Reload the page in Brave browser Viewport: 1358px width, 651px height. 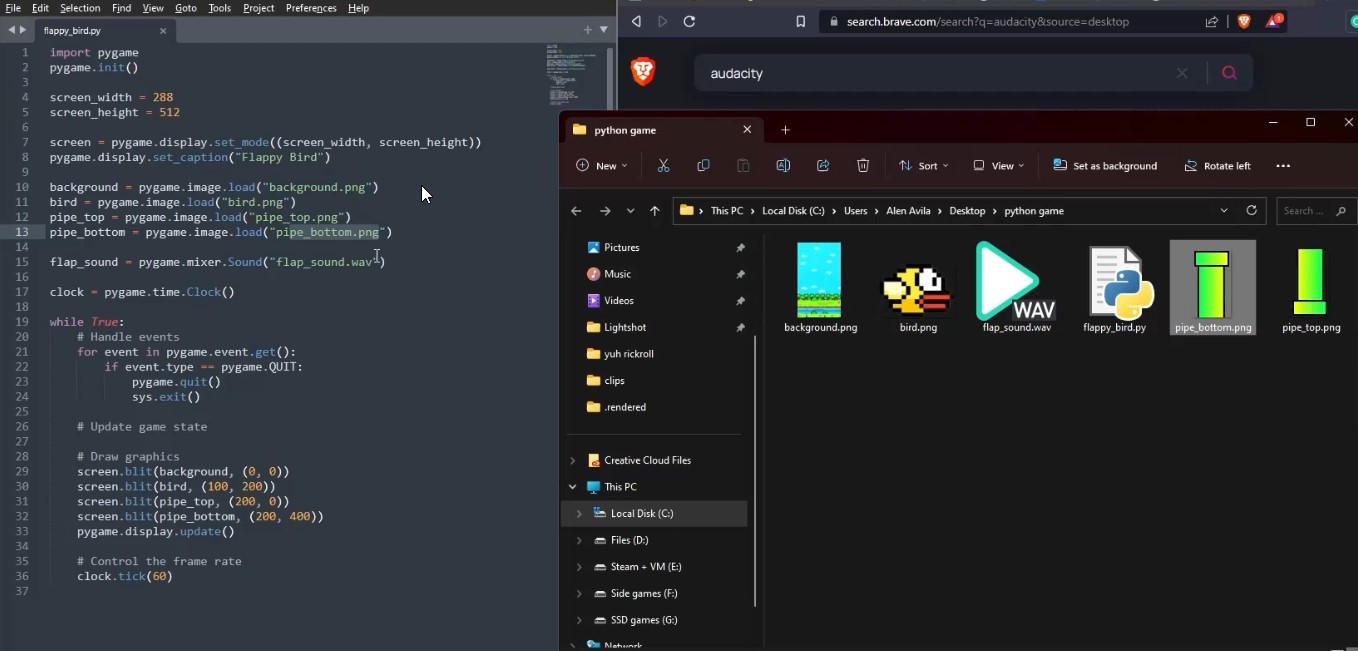(689, 21)
